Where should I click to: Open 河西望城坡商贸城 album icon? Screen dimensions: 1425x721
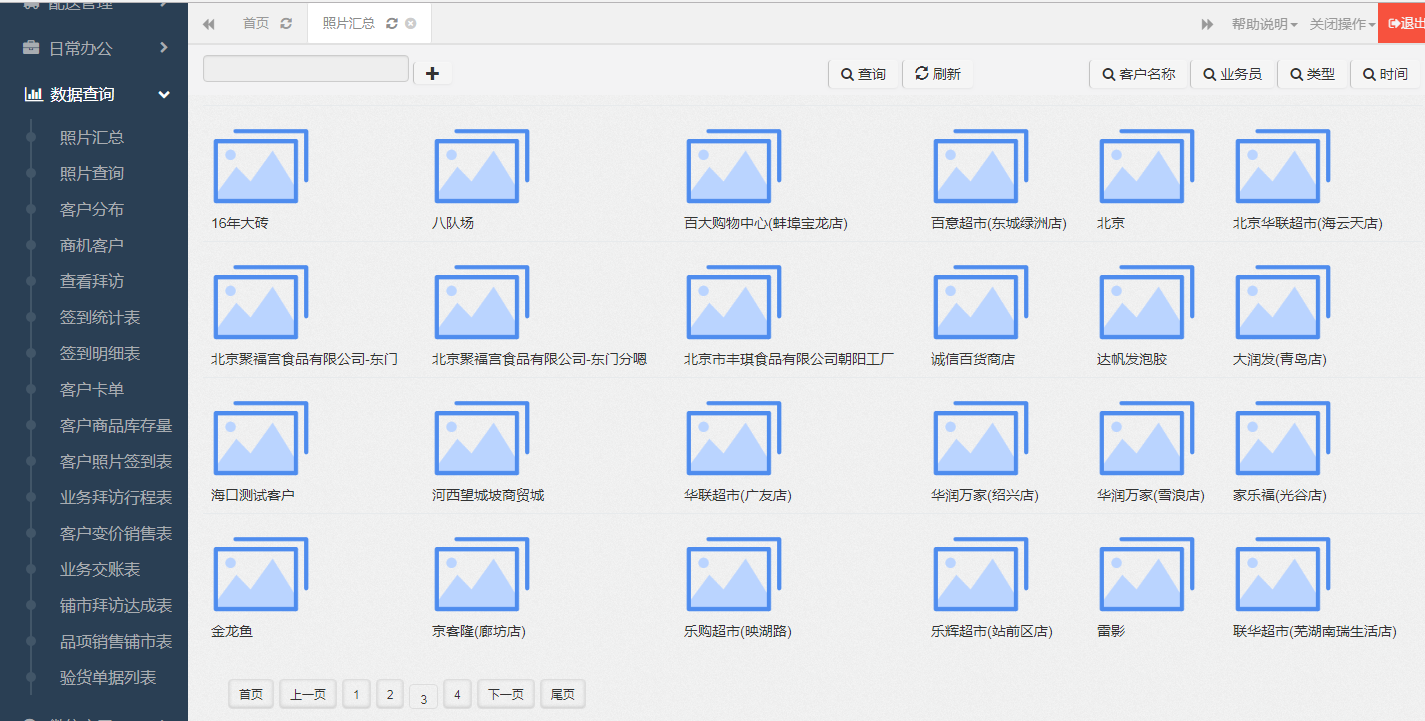481,438
